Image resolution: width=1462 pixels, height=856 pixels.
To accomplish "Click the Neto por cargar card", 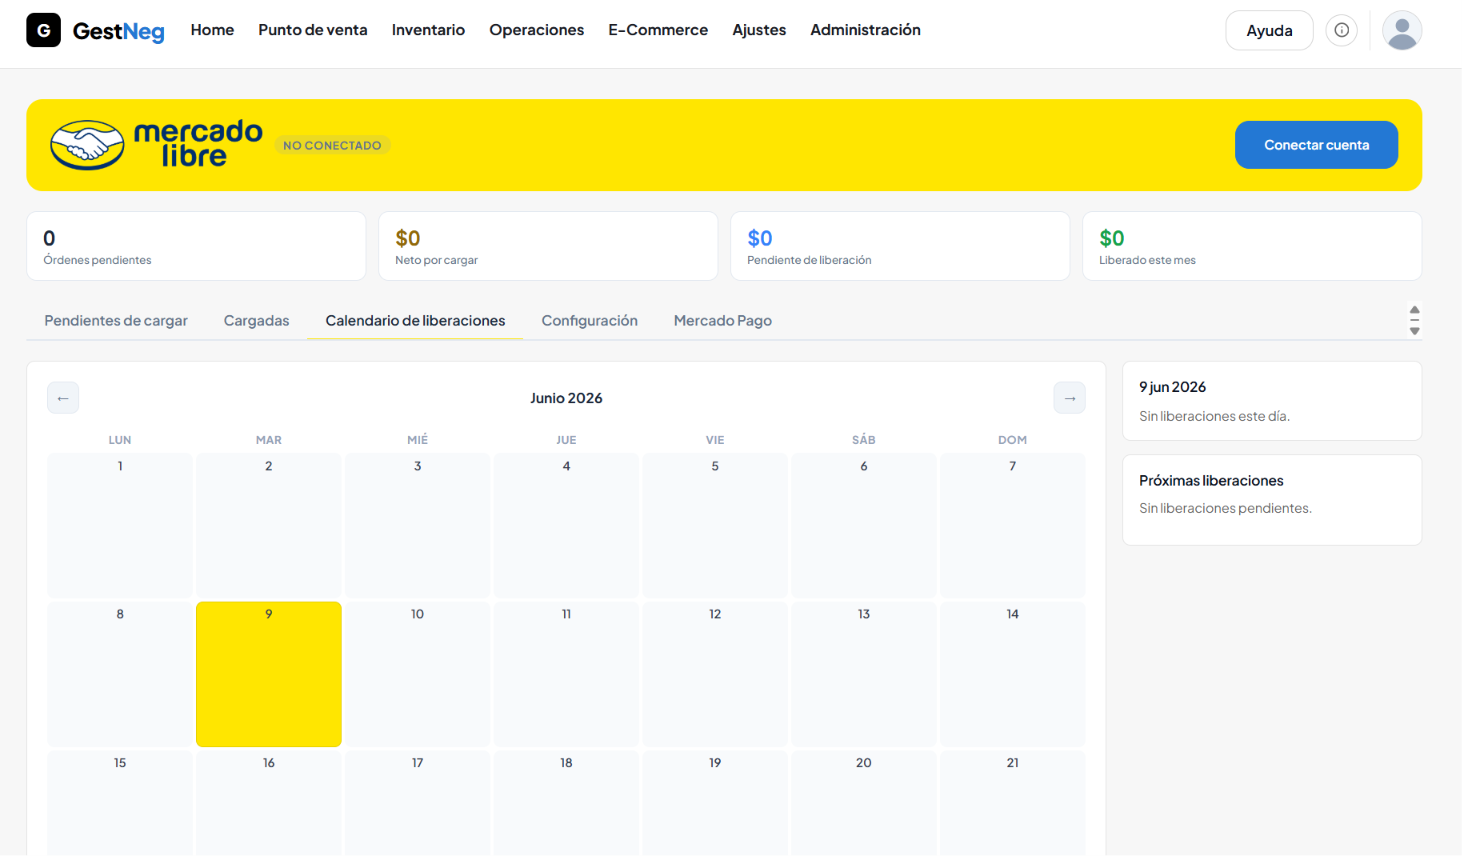I will pos(548,246).
